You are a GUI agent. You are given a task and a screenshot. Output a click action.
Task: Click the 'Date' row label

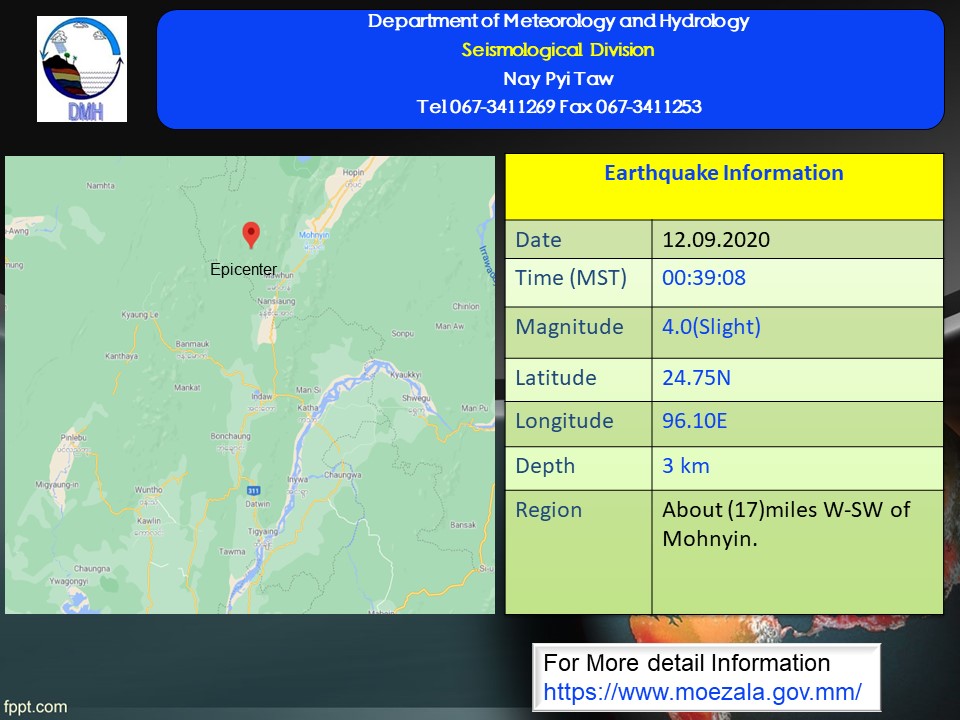tap(538, 239)
